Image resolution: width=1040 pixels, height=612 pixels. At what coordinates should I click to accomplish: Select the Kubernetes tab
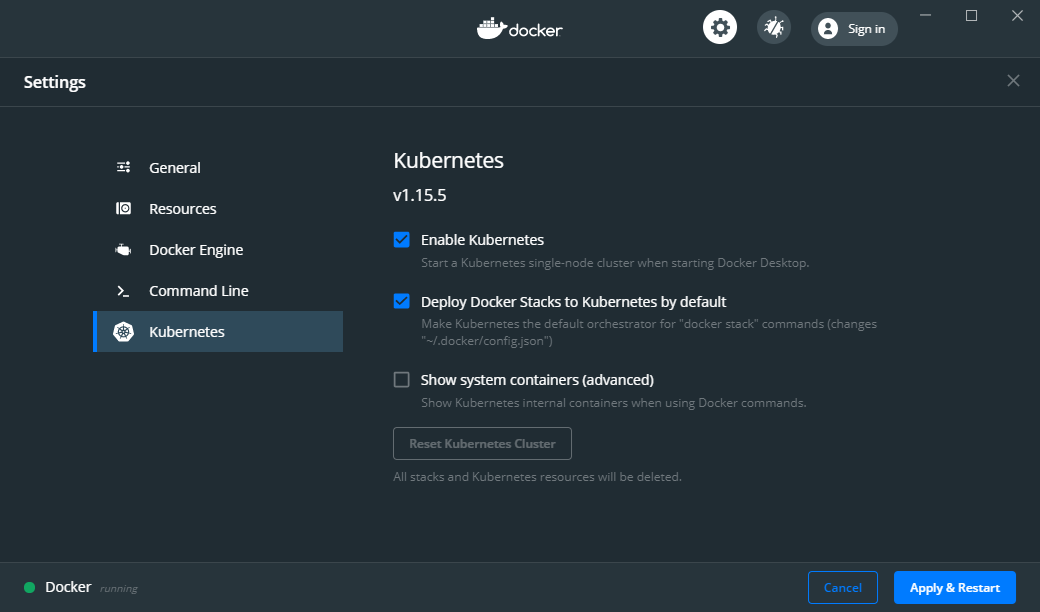point(218,332)
